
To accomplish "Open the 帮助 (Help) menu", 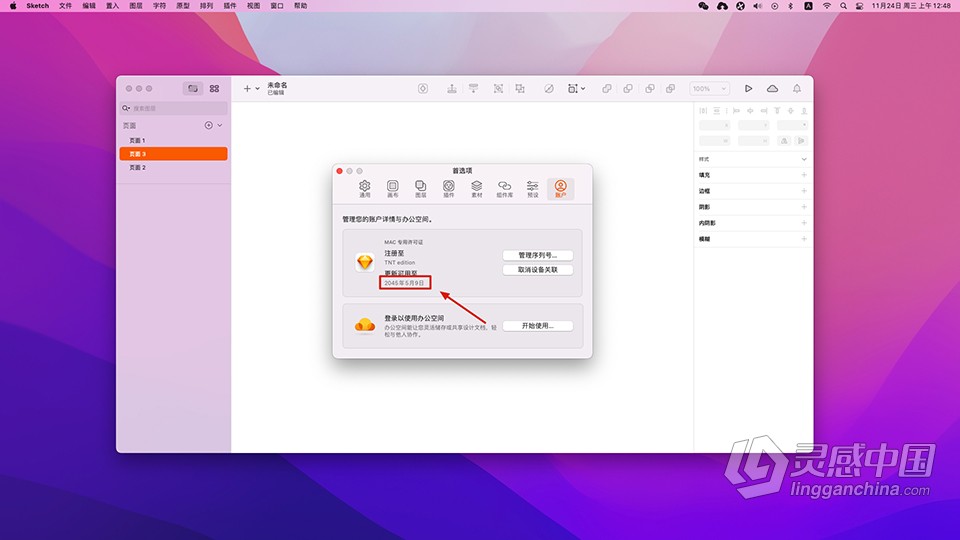I will 301,6.
